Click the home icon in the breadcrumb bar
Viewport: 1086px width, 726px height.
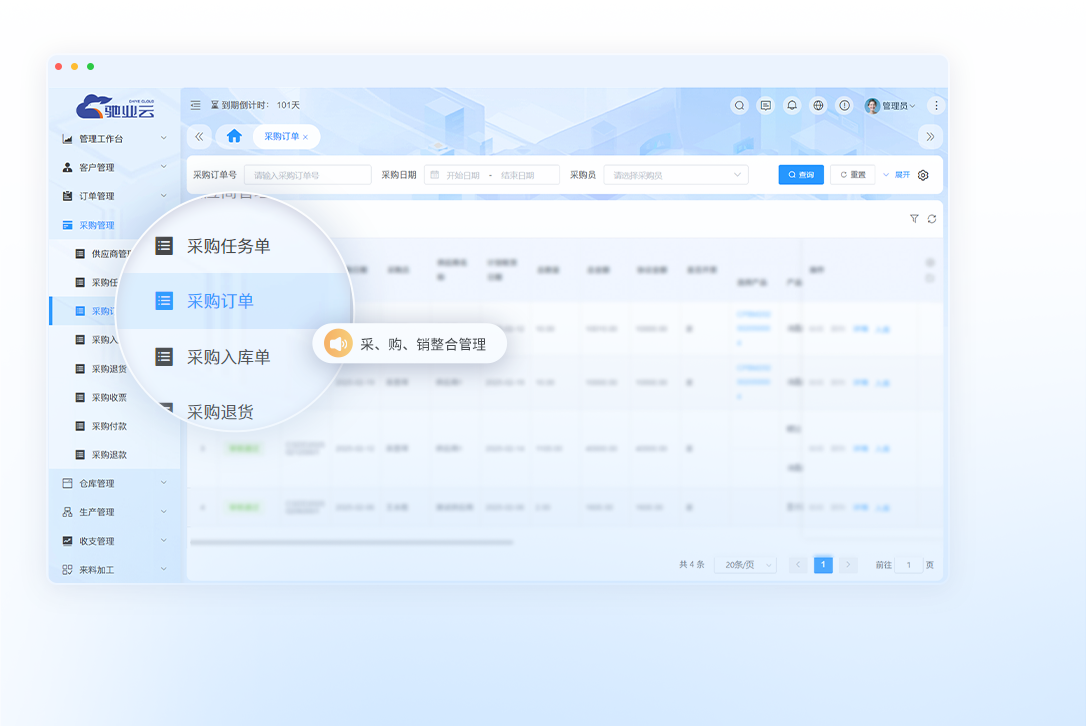click(233, 136)
